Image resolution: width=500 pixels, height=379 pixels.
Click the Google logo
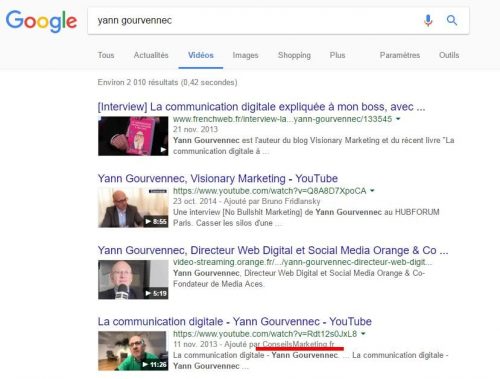[41, 21]
